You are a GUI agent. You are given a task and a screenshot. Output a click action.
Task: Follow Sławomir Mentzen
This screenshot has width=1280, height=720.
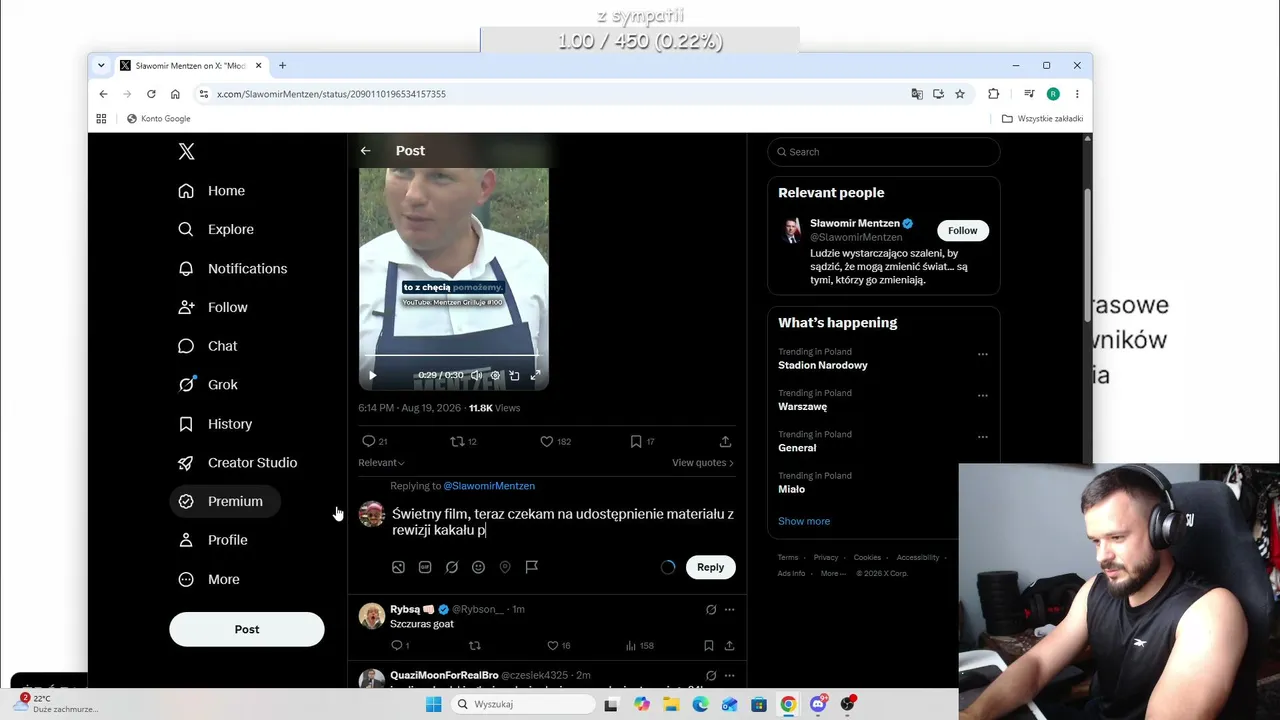963,230
